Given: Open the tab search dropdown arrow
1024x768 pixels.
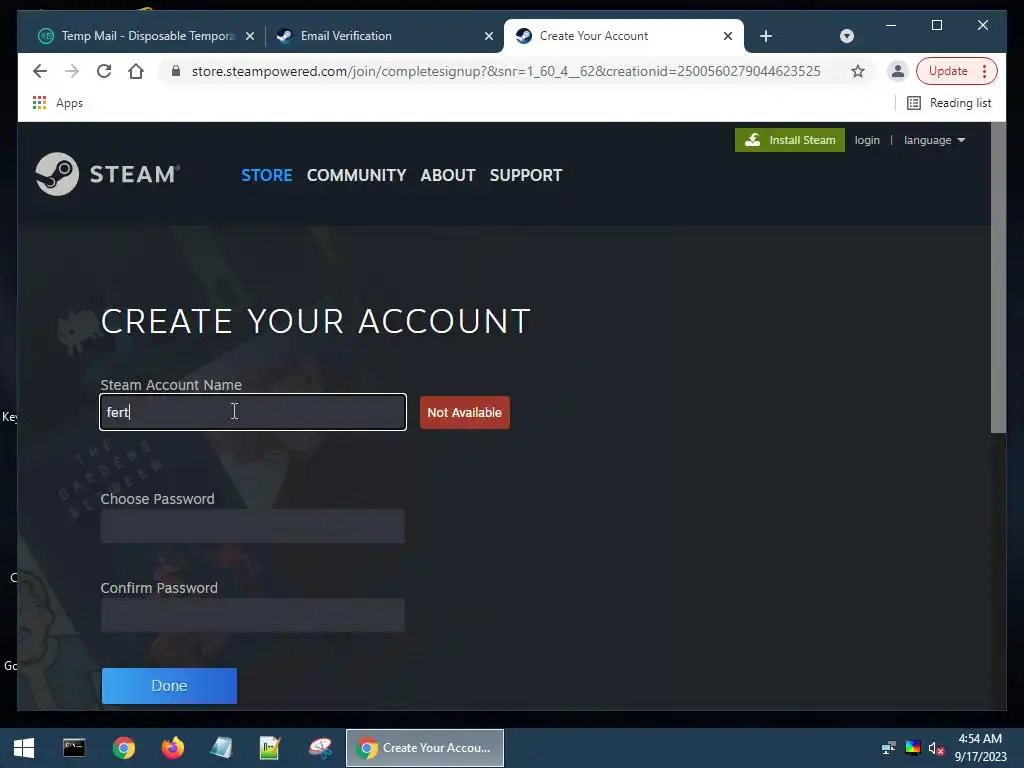Looking at the screenshot, I should coord(847,36).
